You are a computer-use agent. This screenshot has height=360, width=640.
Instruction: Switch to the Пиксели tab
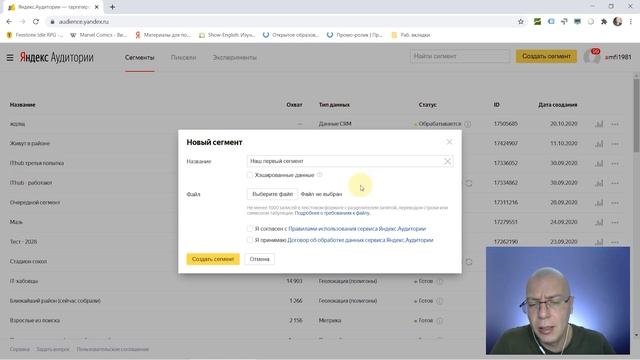tap(183, 58)
